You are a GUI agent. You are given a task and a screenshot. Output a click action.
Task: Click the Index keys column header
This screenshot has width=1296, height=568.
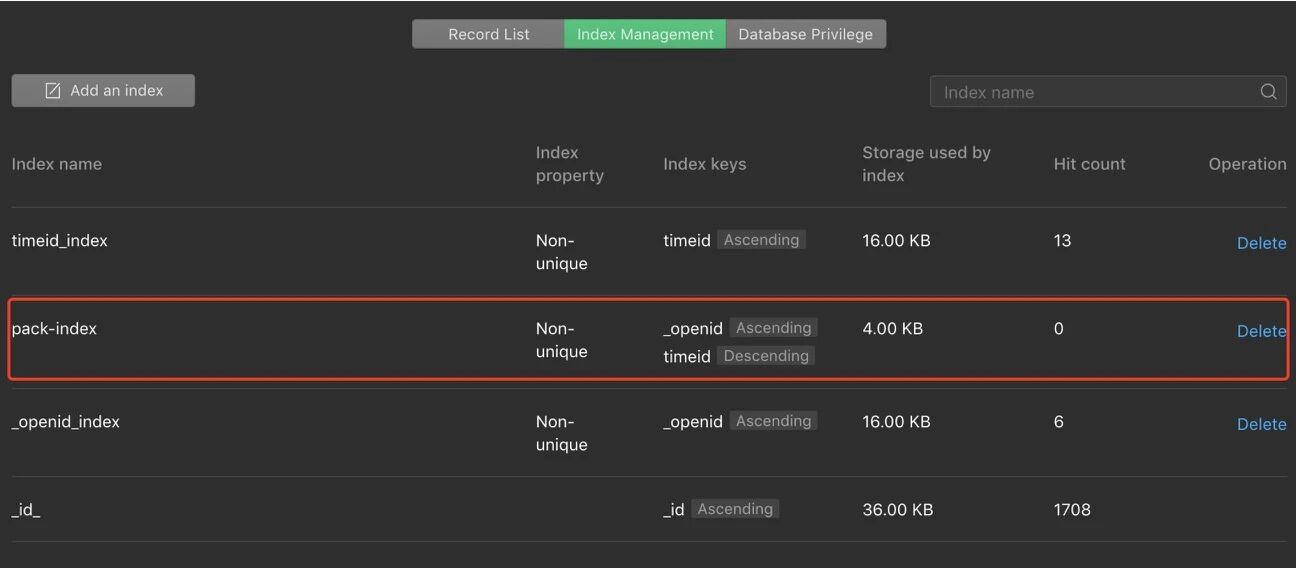pyautogui.click(x=704, y=164)
